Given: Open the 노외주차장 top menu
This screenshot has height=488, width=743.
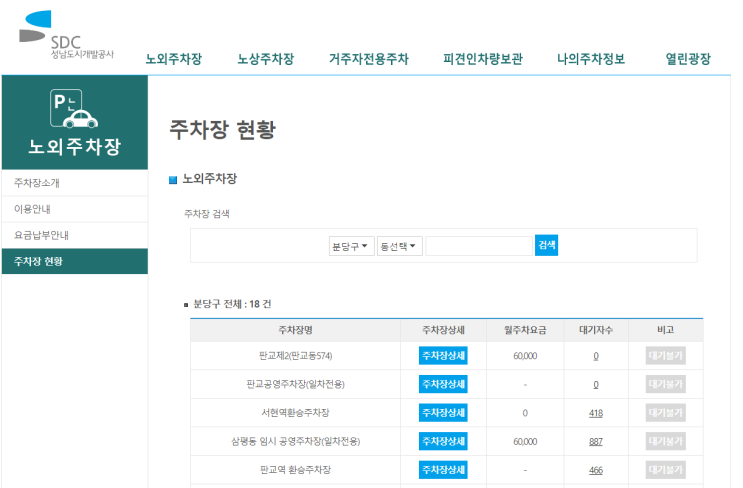Looking at the screenshot, I should [173, 59].
